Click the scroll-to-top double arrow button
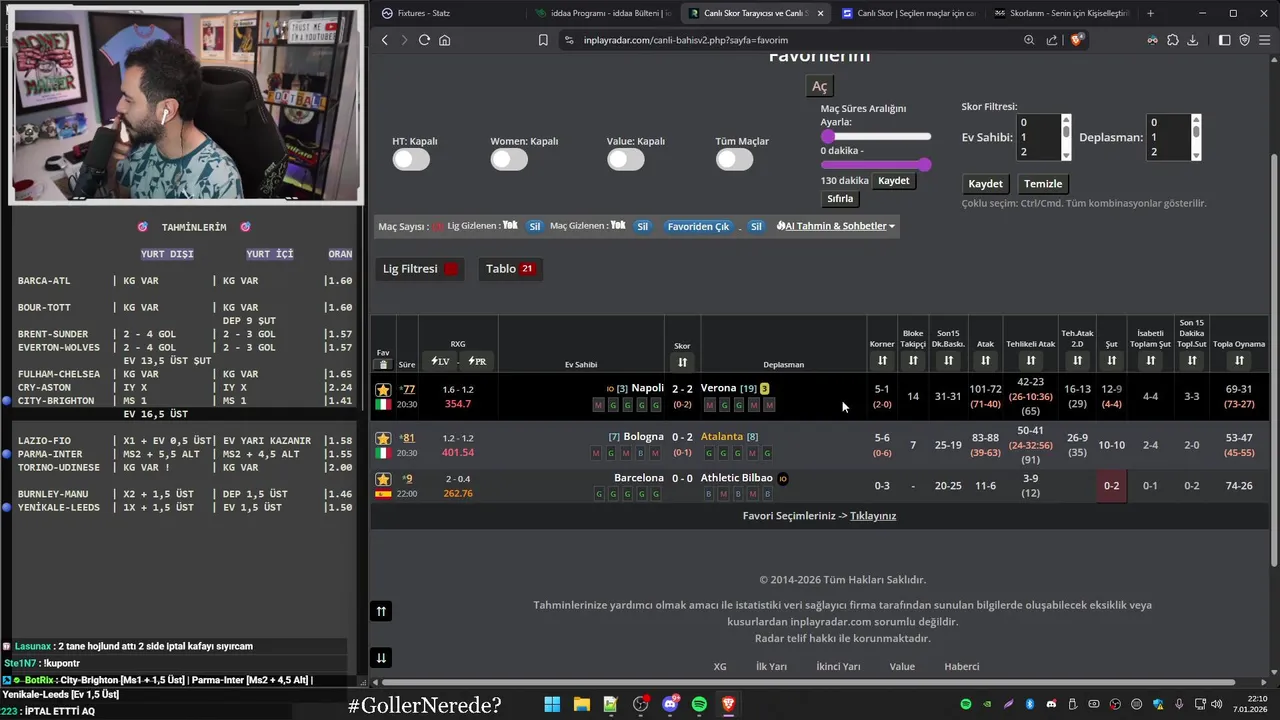This screenshot has width=1280, height=720. [381, 611]
